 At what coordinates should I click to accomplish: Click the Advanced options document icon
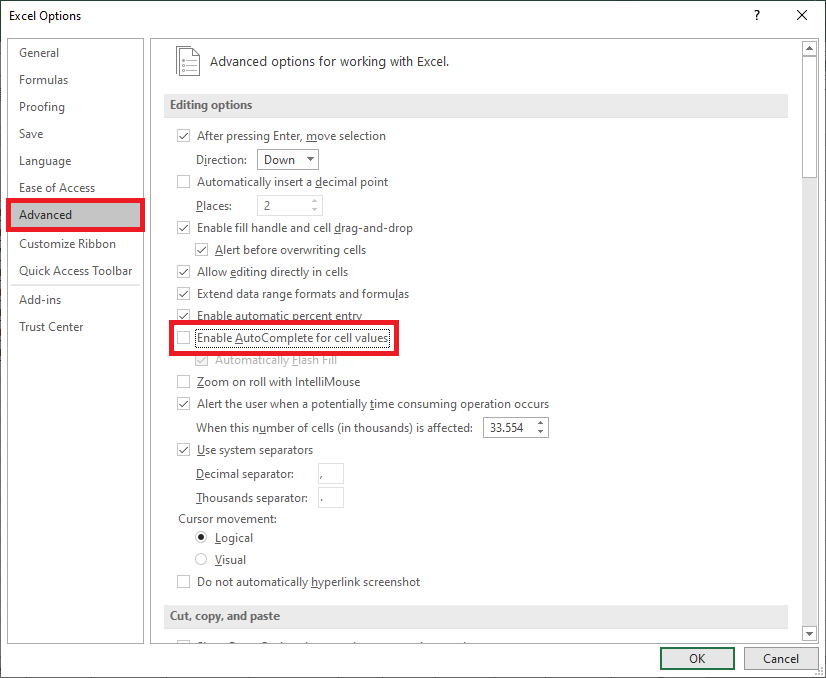pyautogui.click(x=188, y=62)
